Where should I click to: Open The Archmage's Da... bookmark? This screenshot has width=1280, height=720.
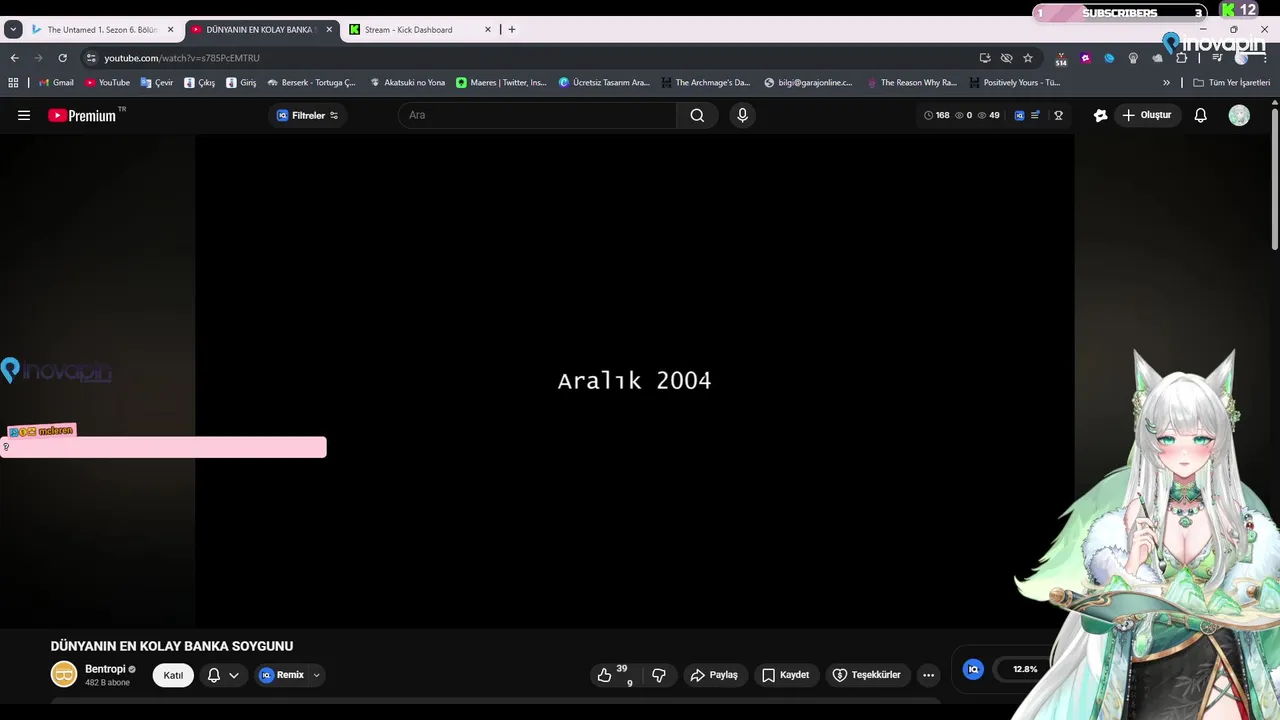click(705, 82)
